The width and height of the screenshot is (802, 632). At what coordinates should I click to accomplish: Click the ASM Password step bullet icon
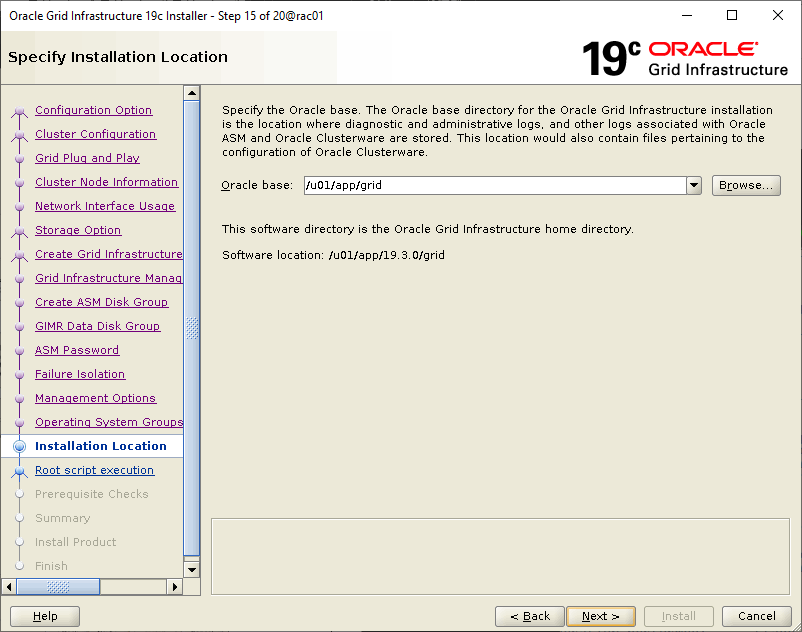(19, 351)
